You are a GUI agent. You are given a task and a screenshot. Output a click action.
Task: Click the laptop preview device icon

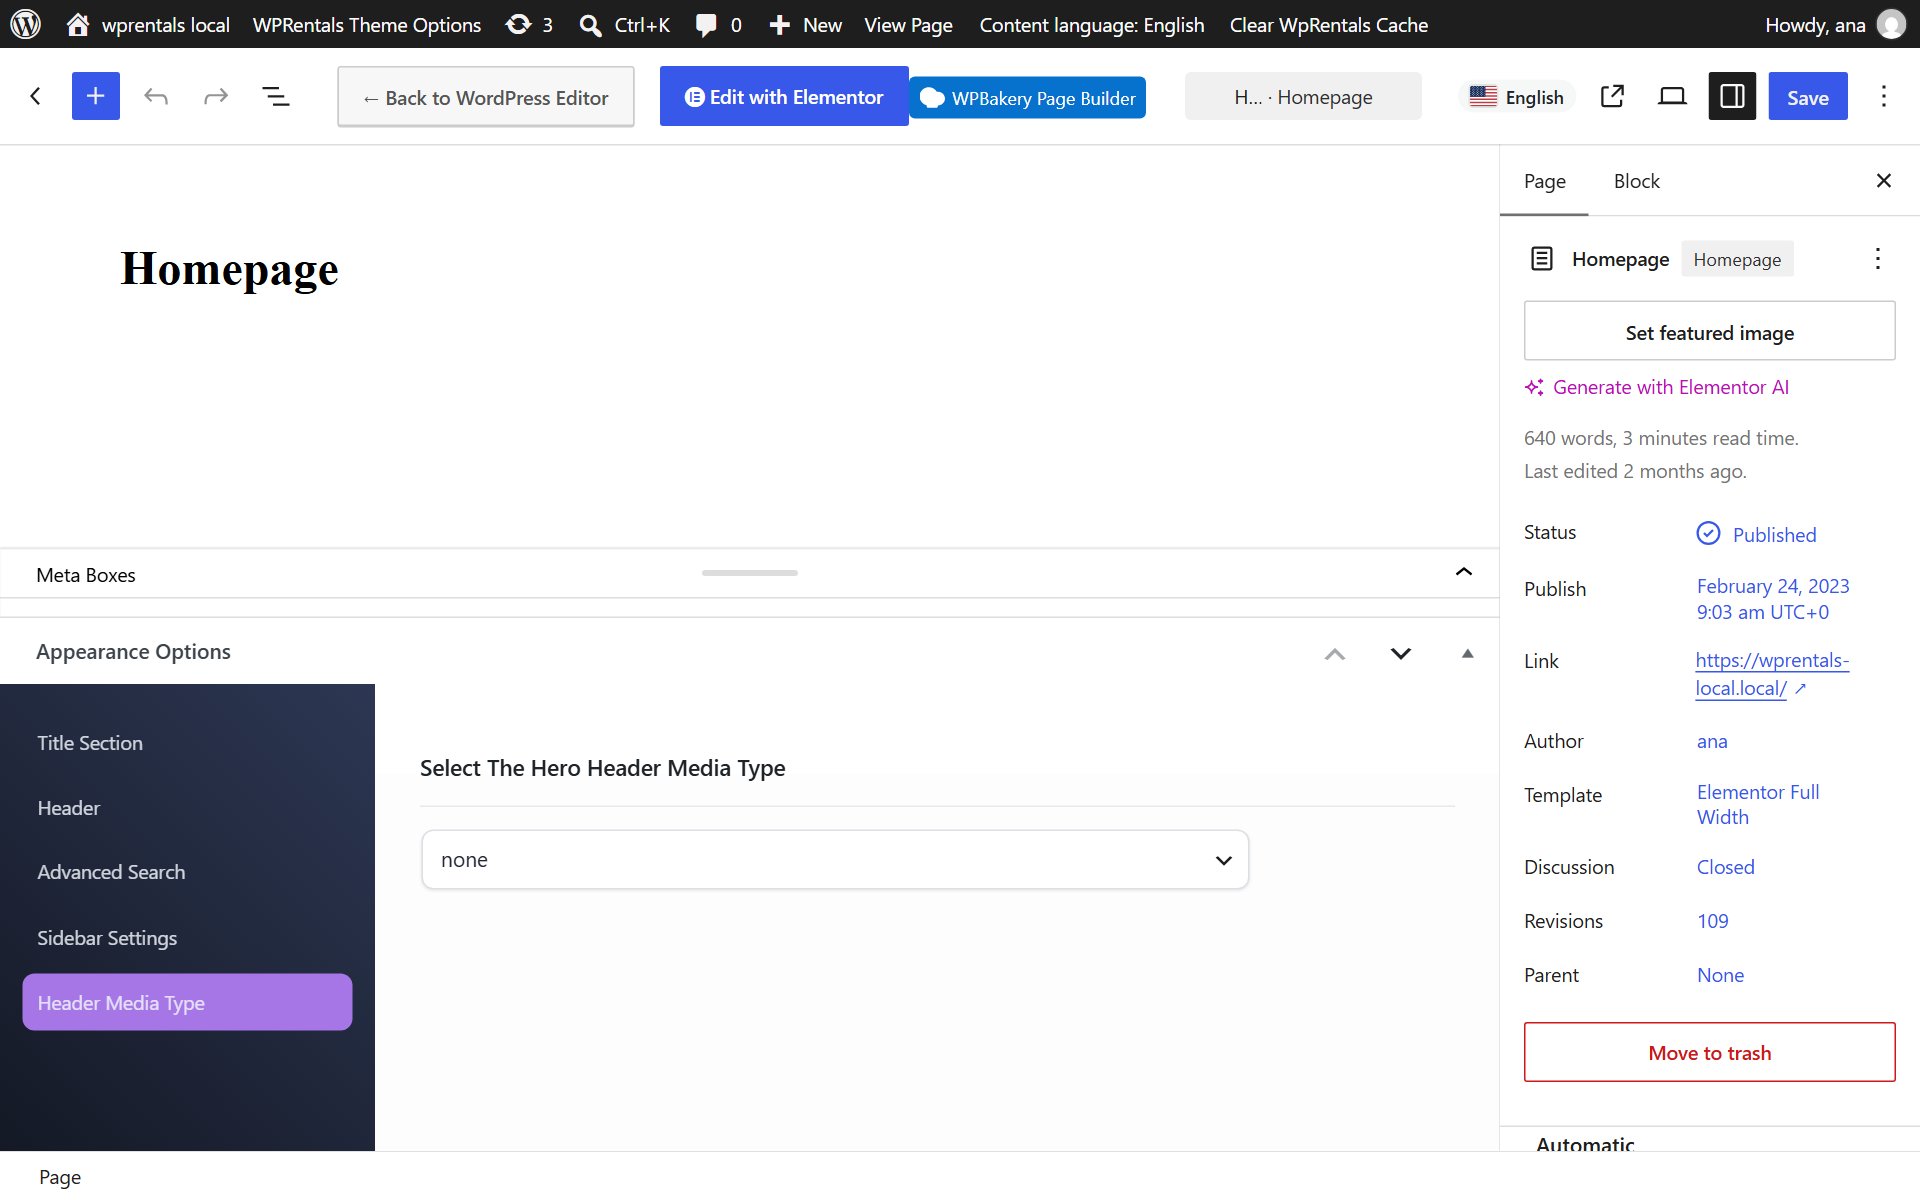point(1672,96)
